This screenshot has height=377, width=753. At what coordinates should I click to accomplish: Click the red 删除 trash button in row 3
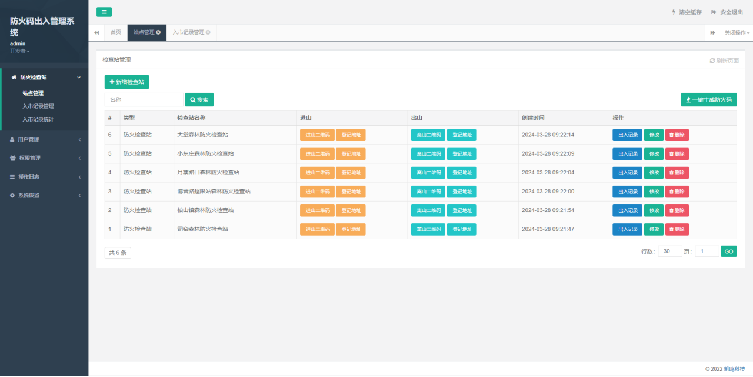pyautogui.click(x=677, y=192)
